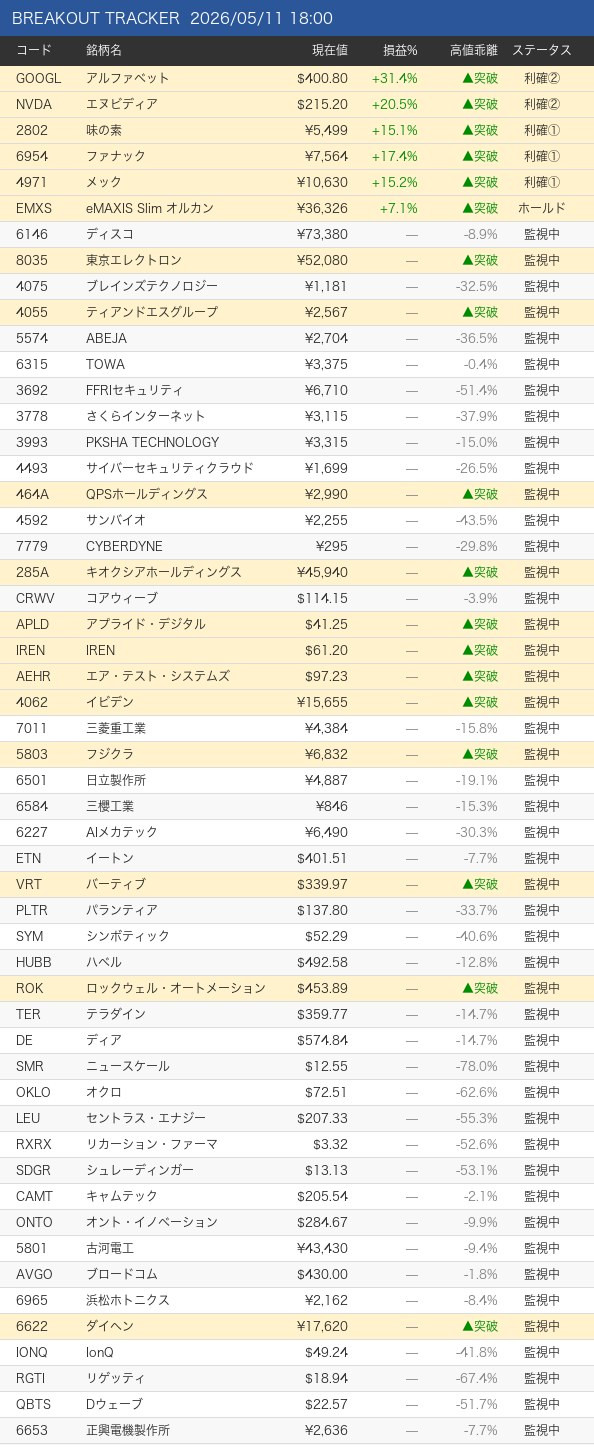This screenshot has height=1456, width=594.
Task: Select サイバーセキュリティクラウド name
Action: (170, 468)
